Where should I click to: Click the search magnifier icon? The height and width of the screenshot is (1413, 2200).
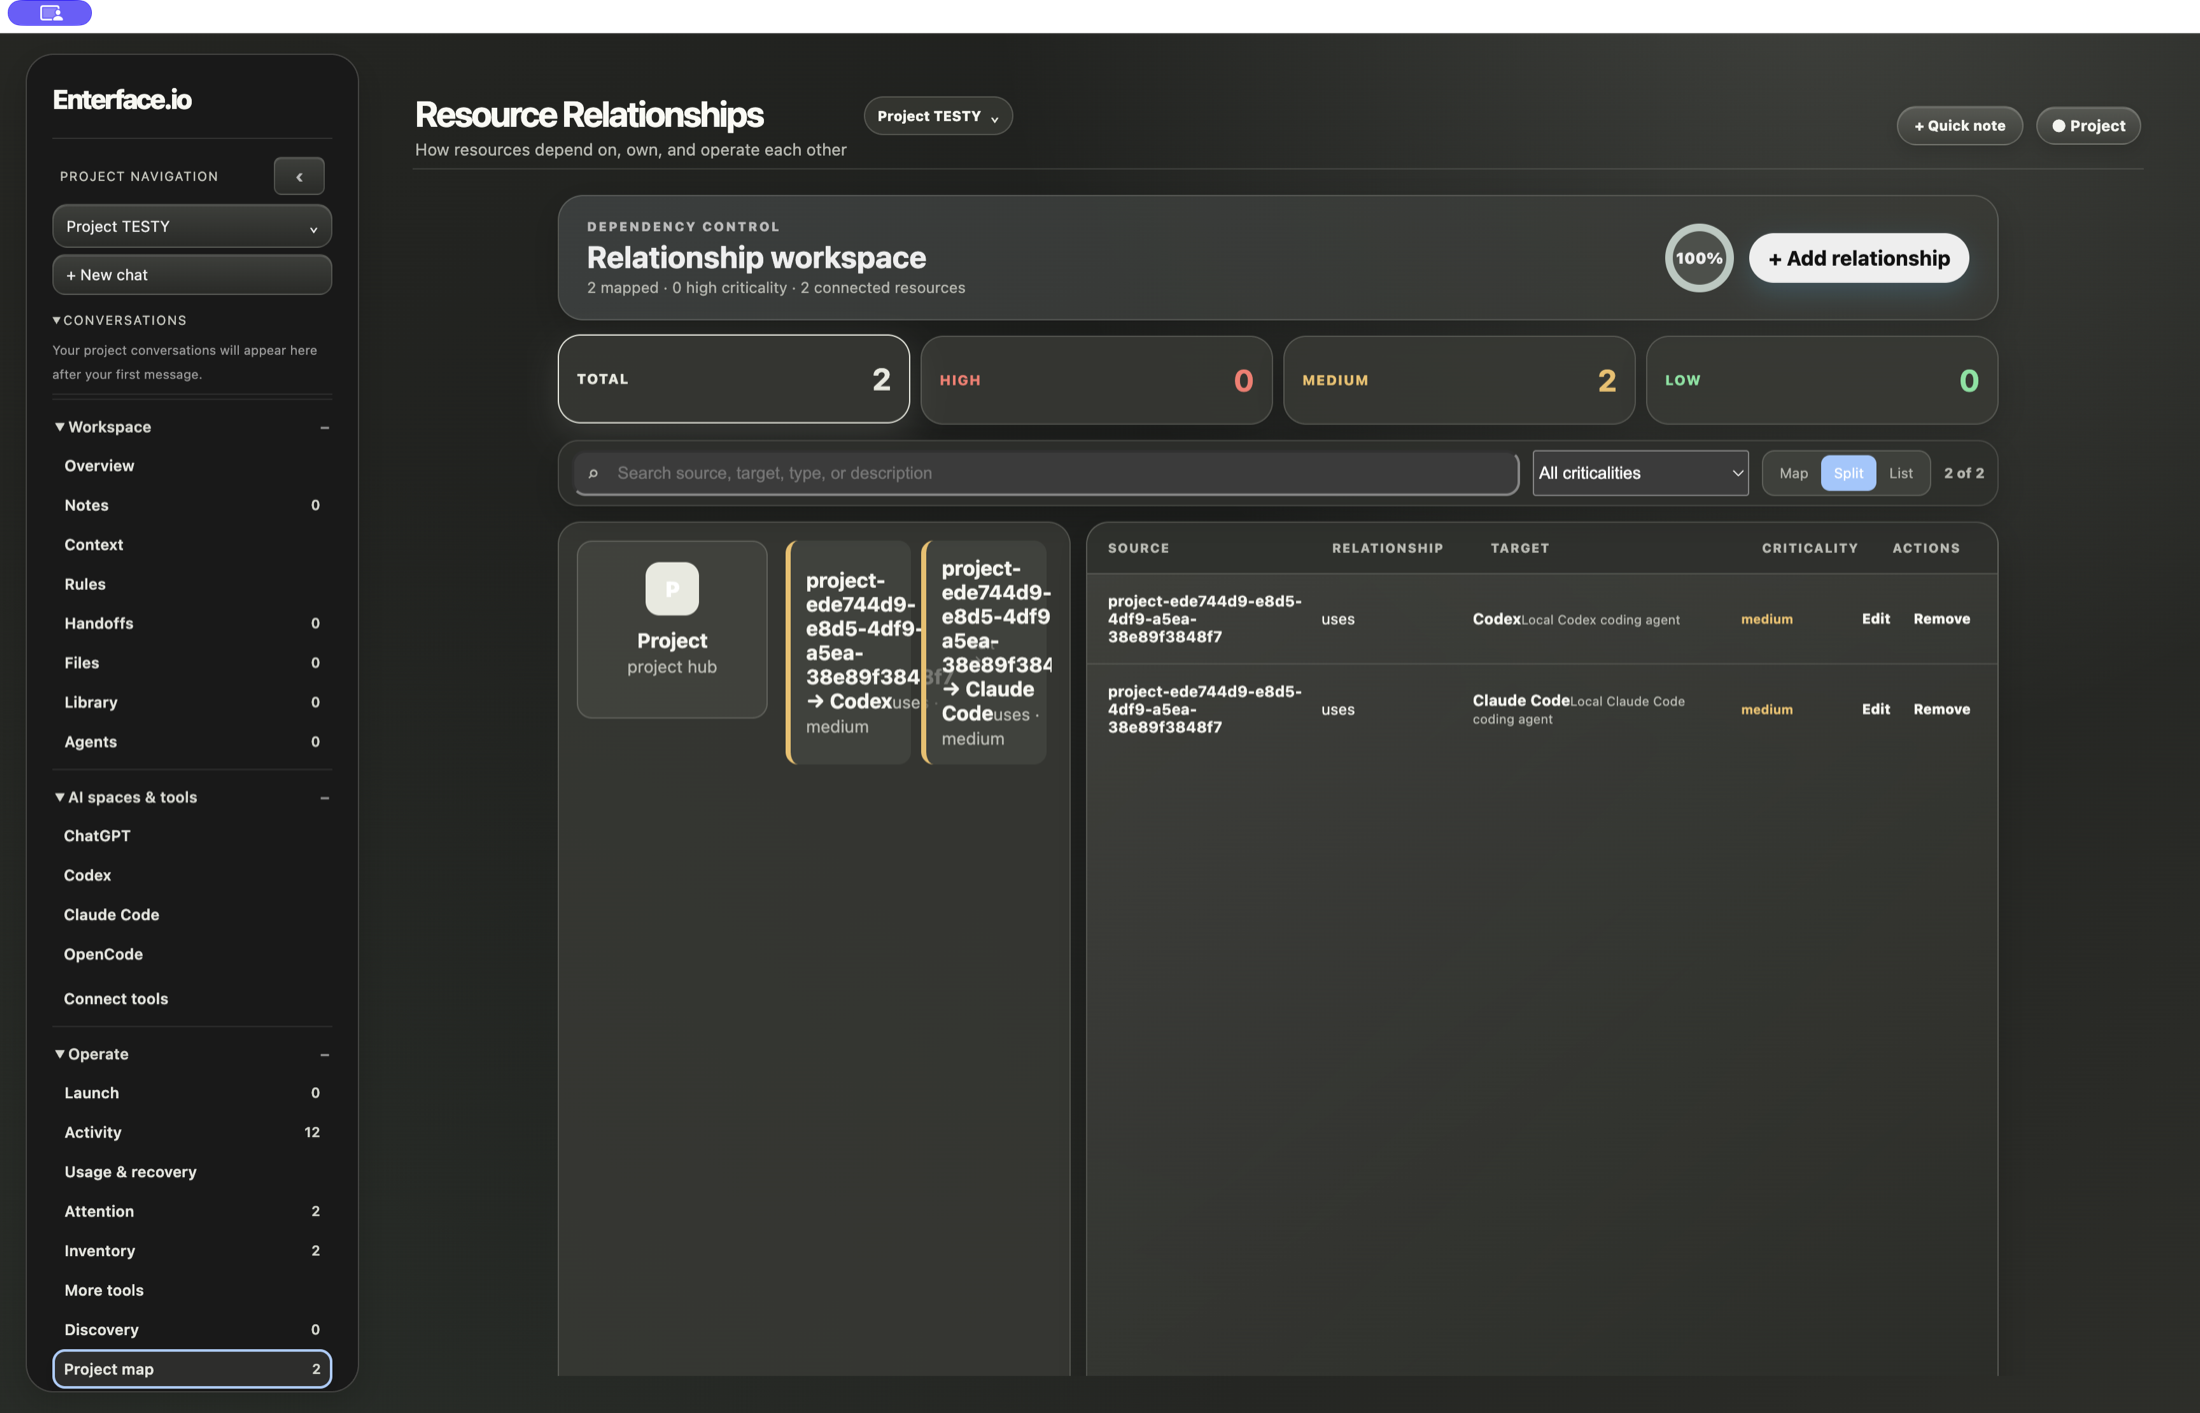[593, 473]
